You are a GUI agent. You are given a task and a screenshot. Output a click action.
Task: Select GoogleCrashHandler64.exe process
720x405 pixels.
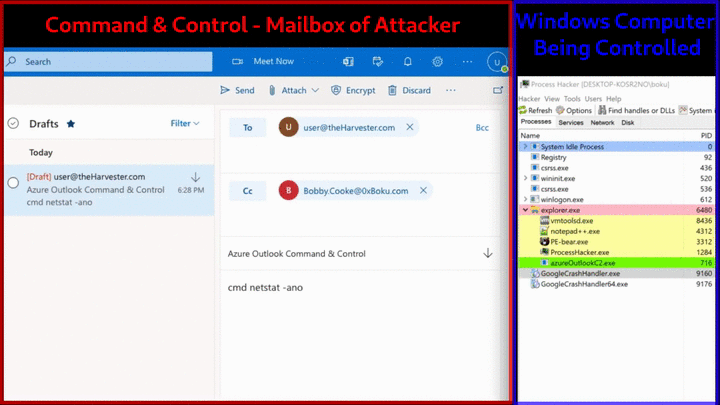[616, 284]
